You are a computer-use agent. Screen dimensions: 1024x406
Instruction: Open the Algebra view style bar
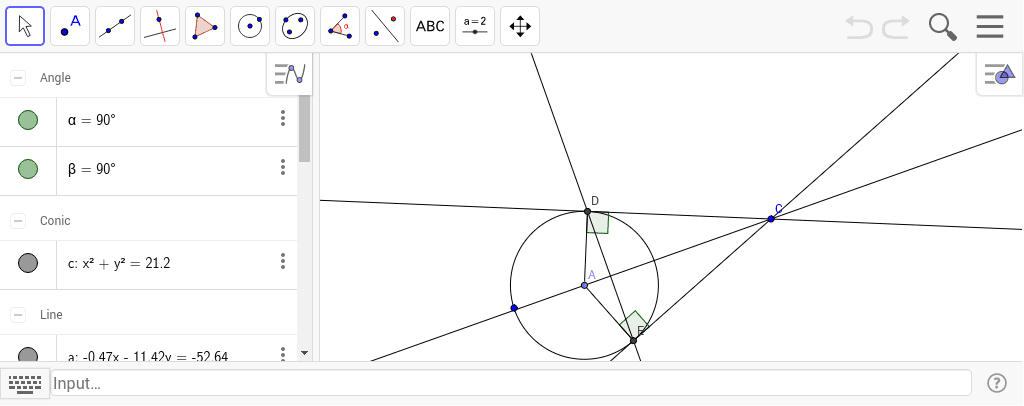point(290,73)
